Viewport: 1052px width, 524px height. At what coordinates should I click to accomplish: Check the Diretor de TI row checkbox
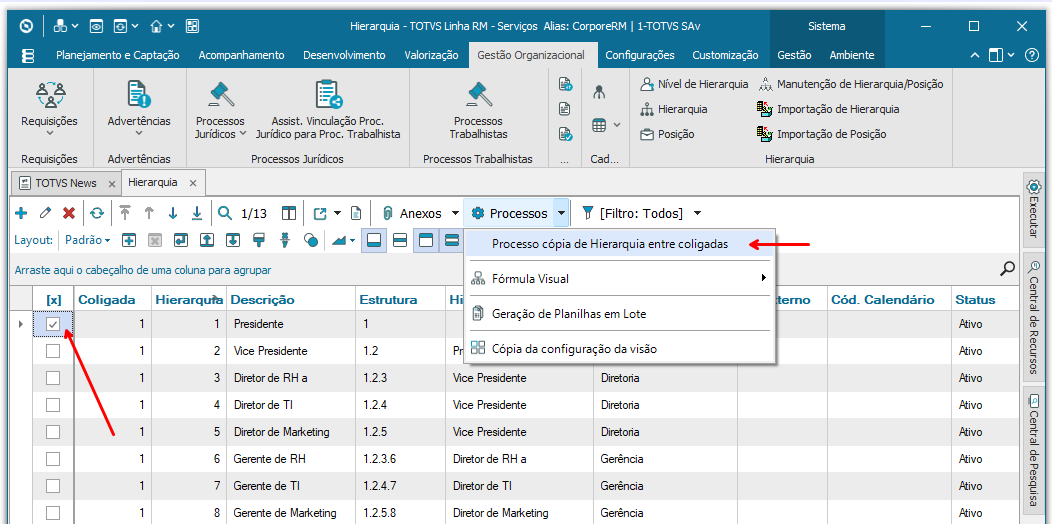[x=53, y=405]
